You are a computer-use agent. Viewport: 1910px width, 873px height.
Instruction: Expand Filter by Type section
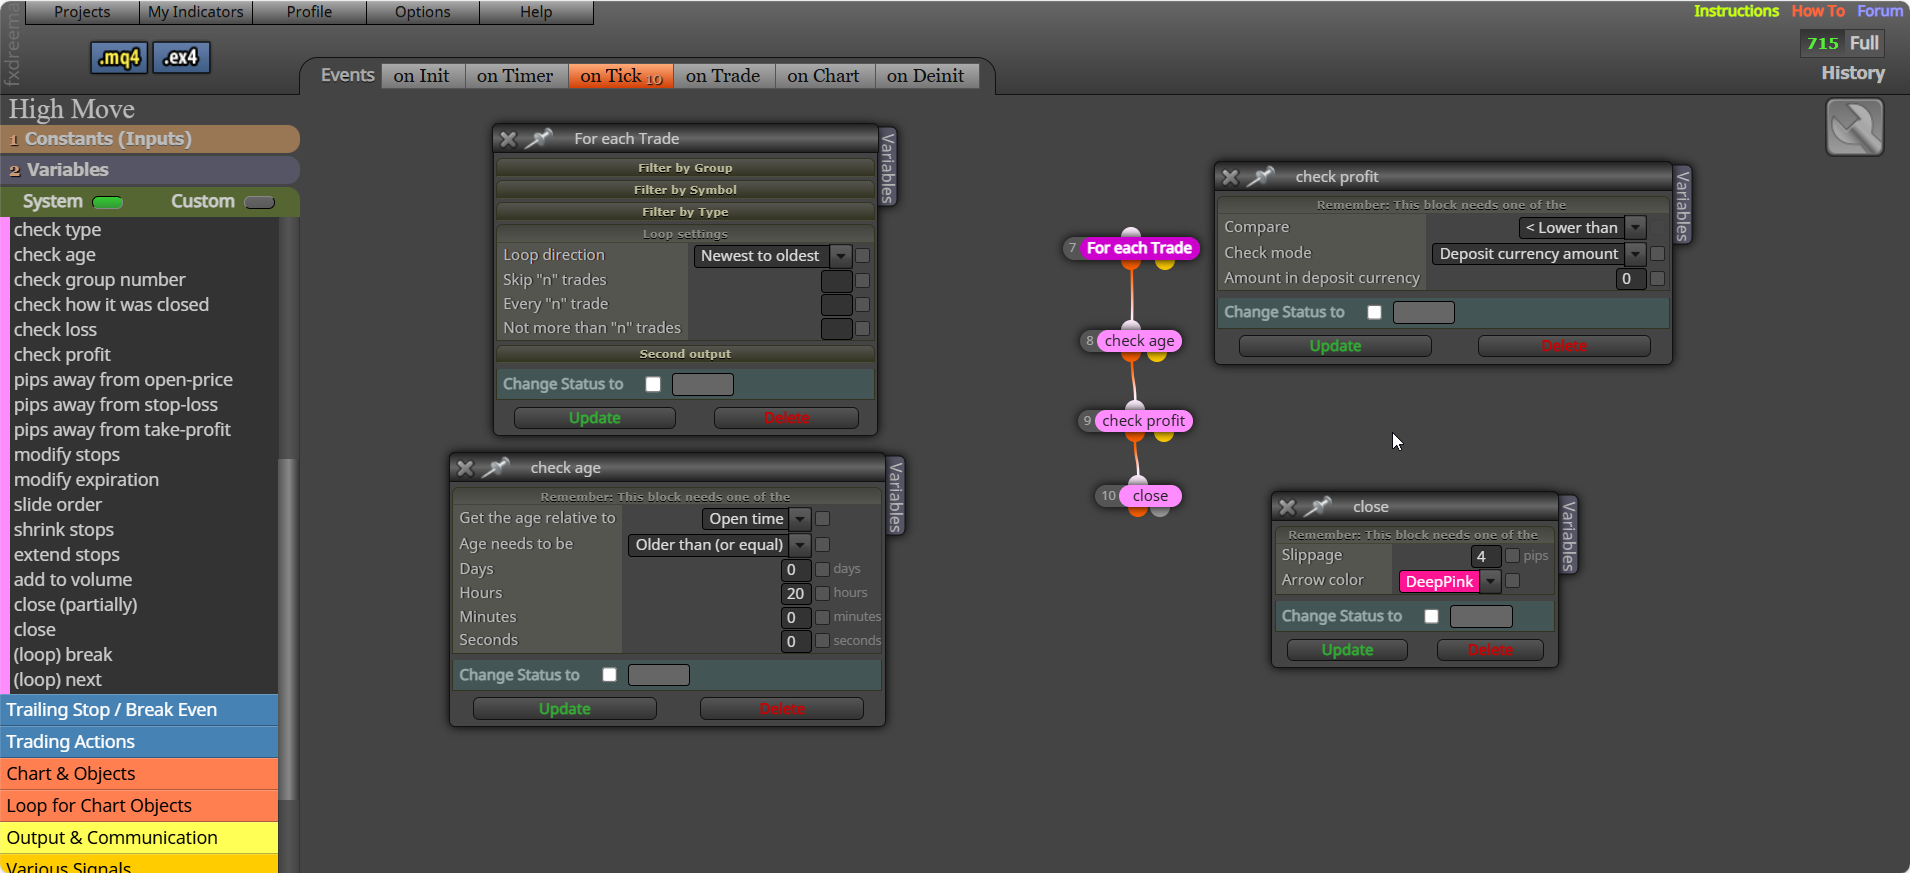(x=685, y=212)
